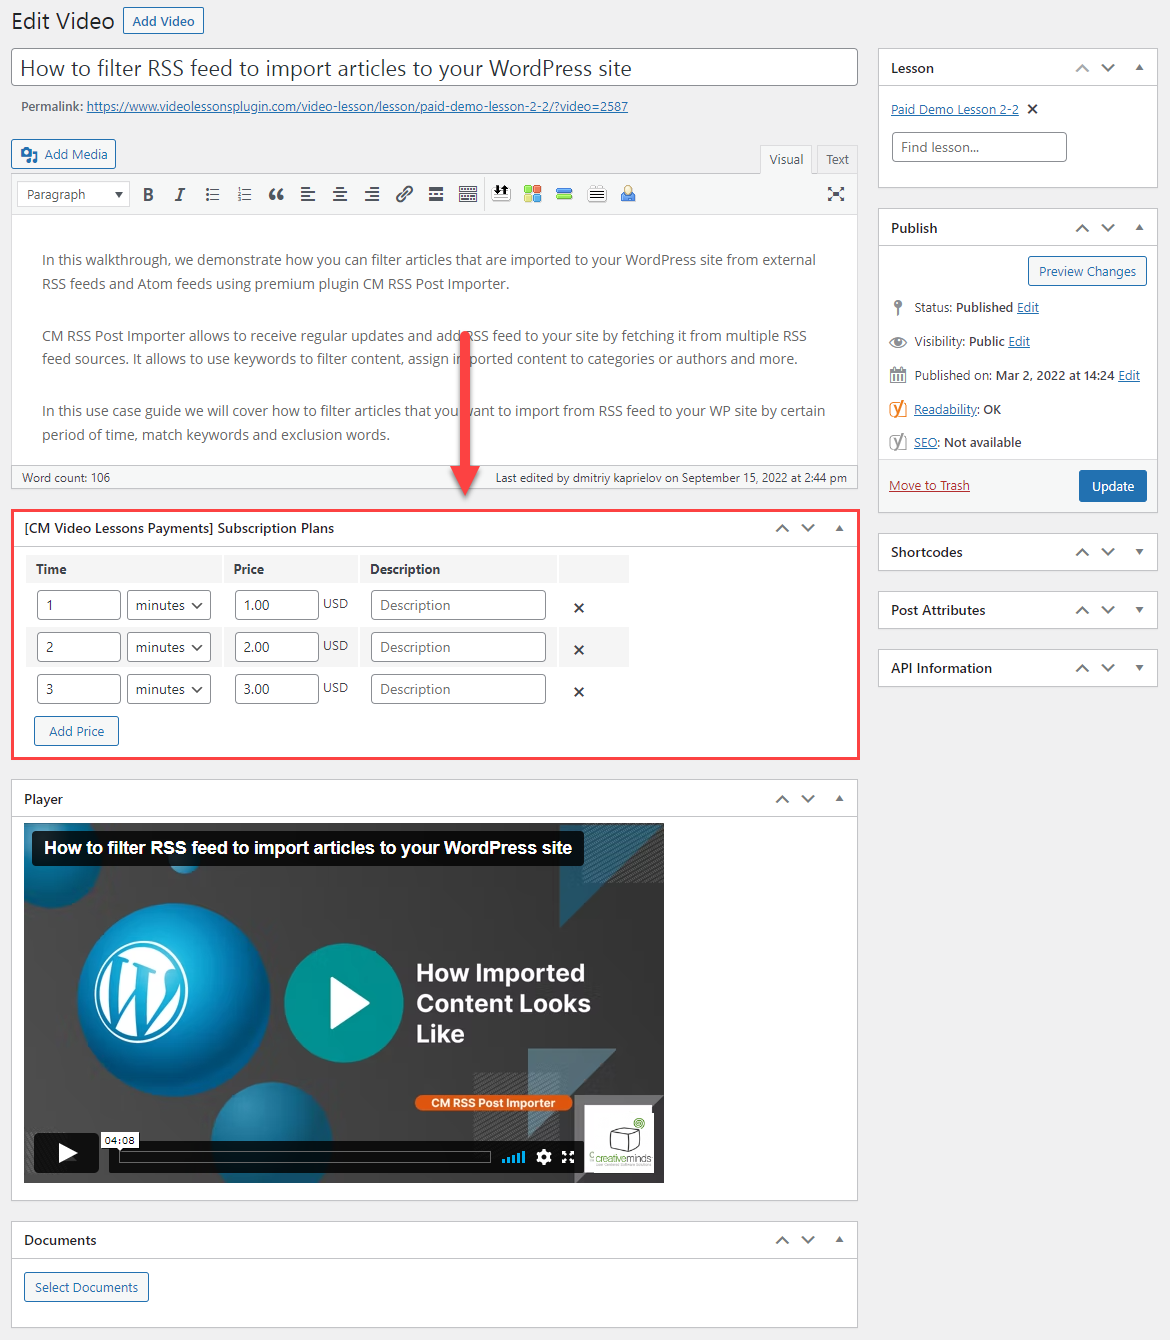Click the small play button in the player bar
This screenshot has height=1340, width=1170.
point(67,1153)
